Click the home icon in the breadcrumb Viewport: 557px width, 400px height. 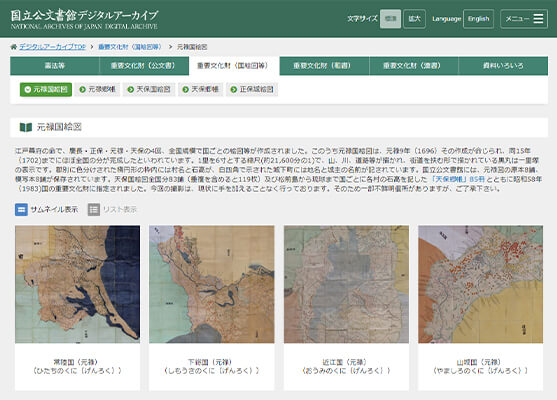[x=14, y=47]
